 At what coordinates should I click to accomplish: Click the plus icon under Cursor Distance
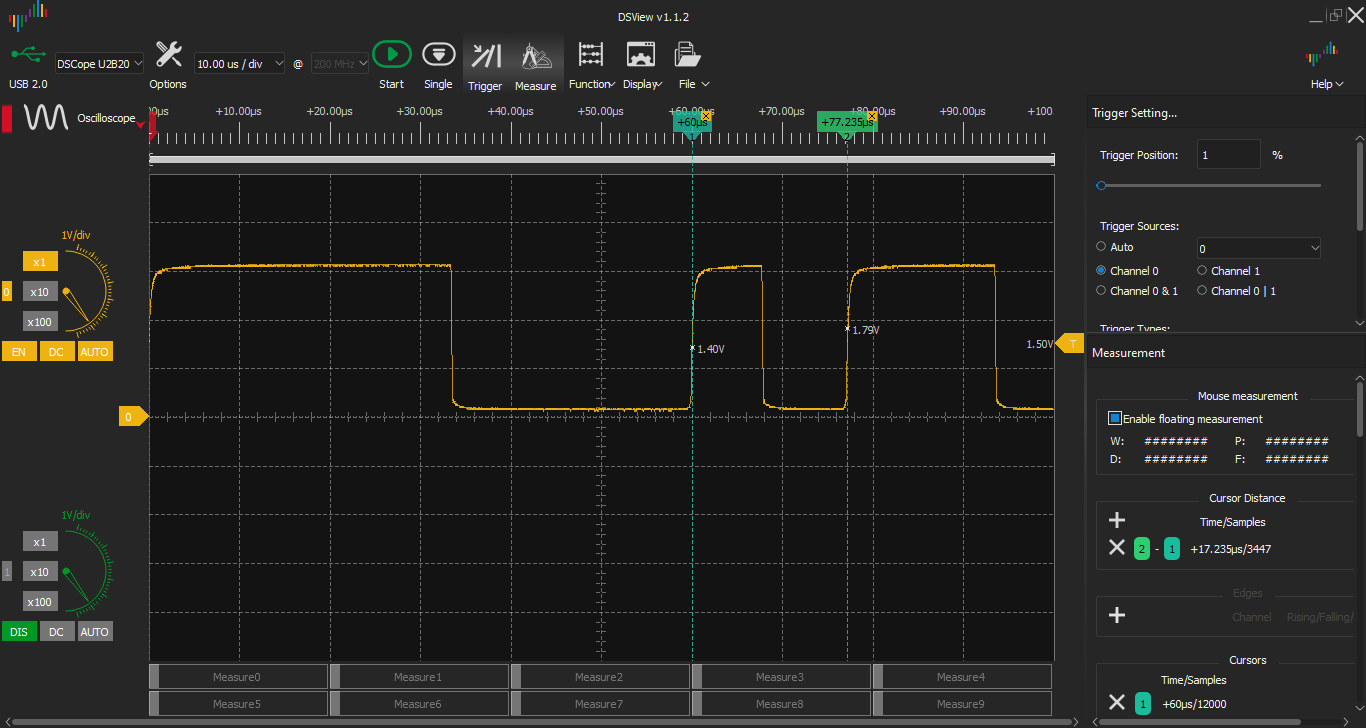(1117, 520)
